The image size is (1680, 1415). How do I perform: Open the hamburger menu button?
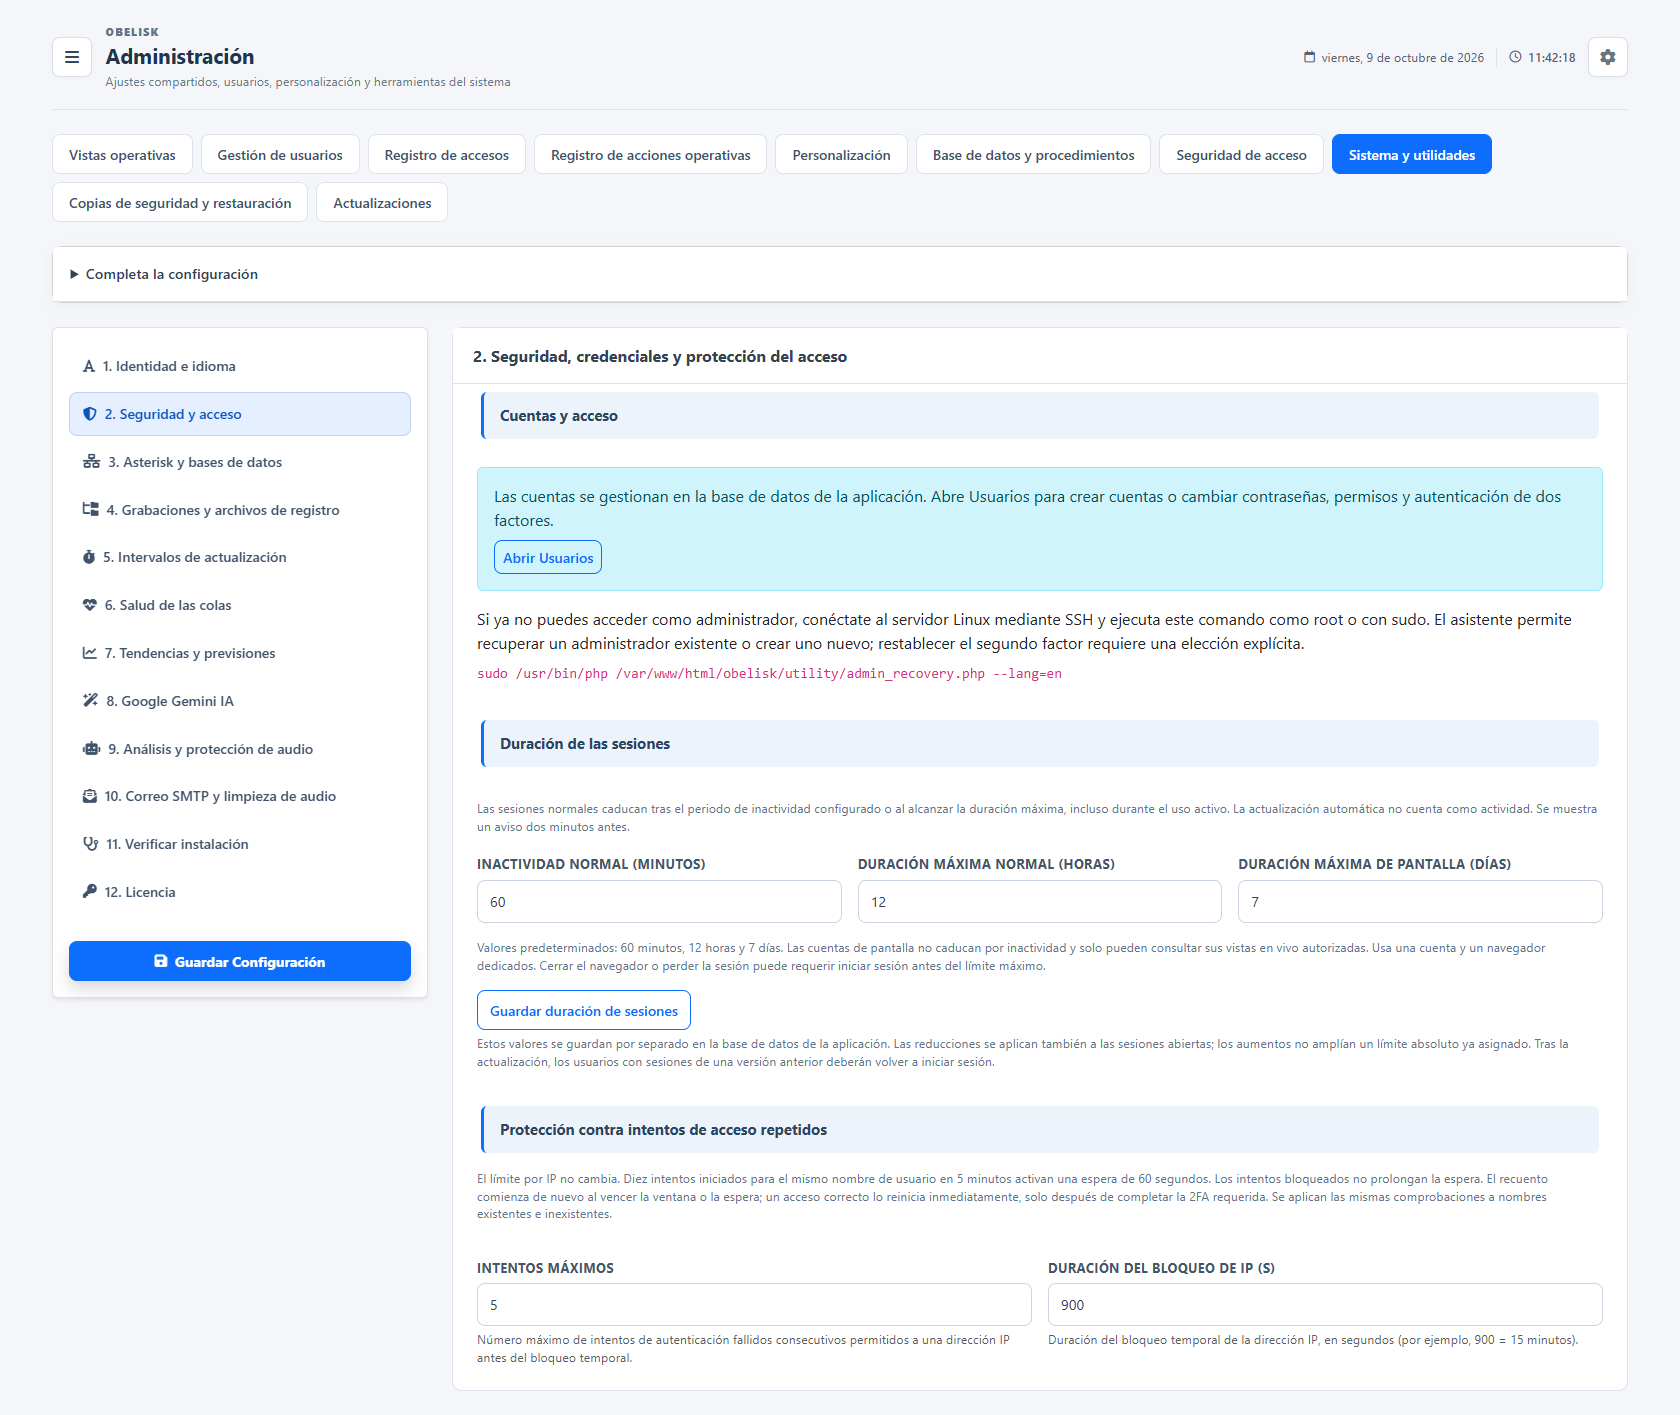[72, 57]
